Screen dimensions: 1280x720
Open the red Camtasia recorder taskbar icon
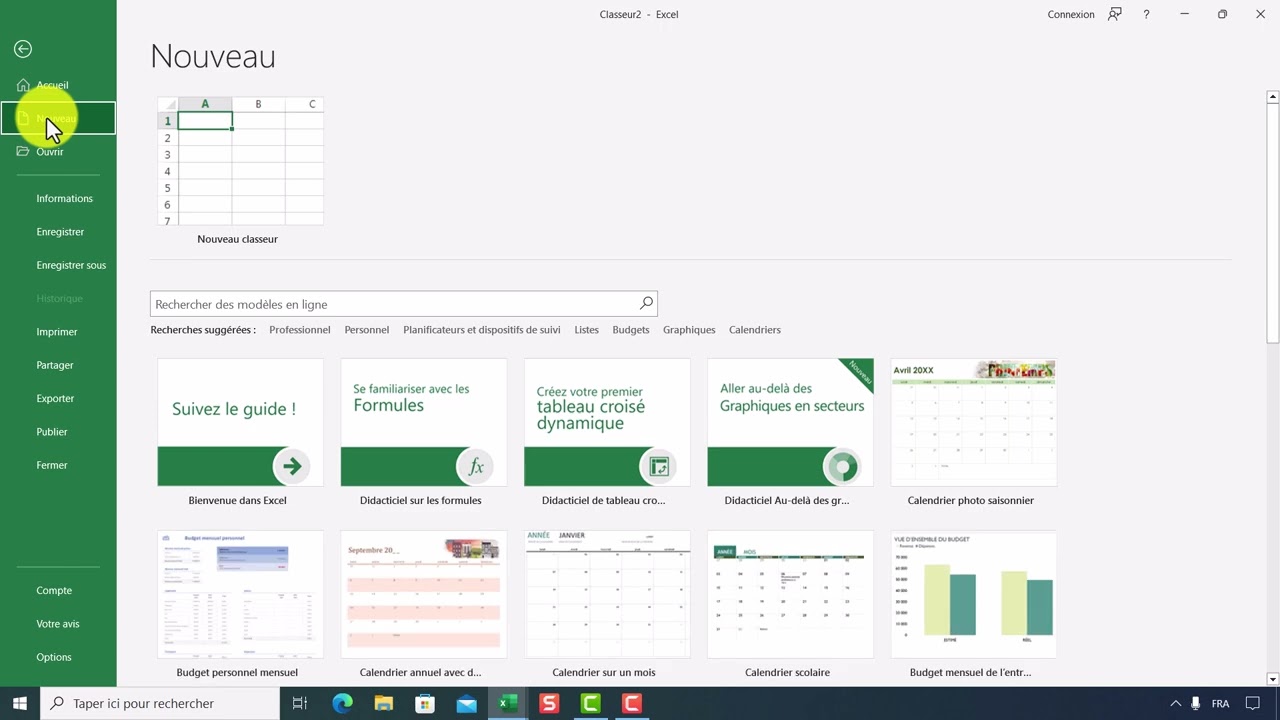632,703
